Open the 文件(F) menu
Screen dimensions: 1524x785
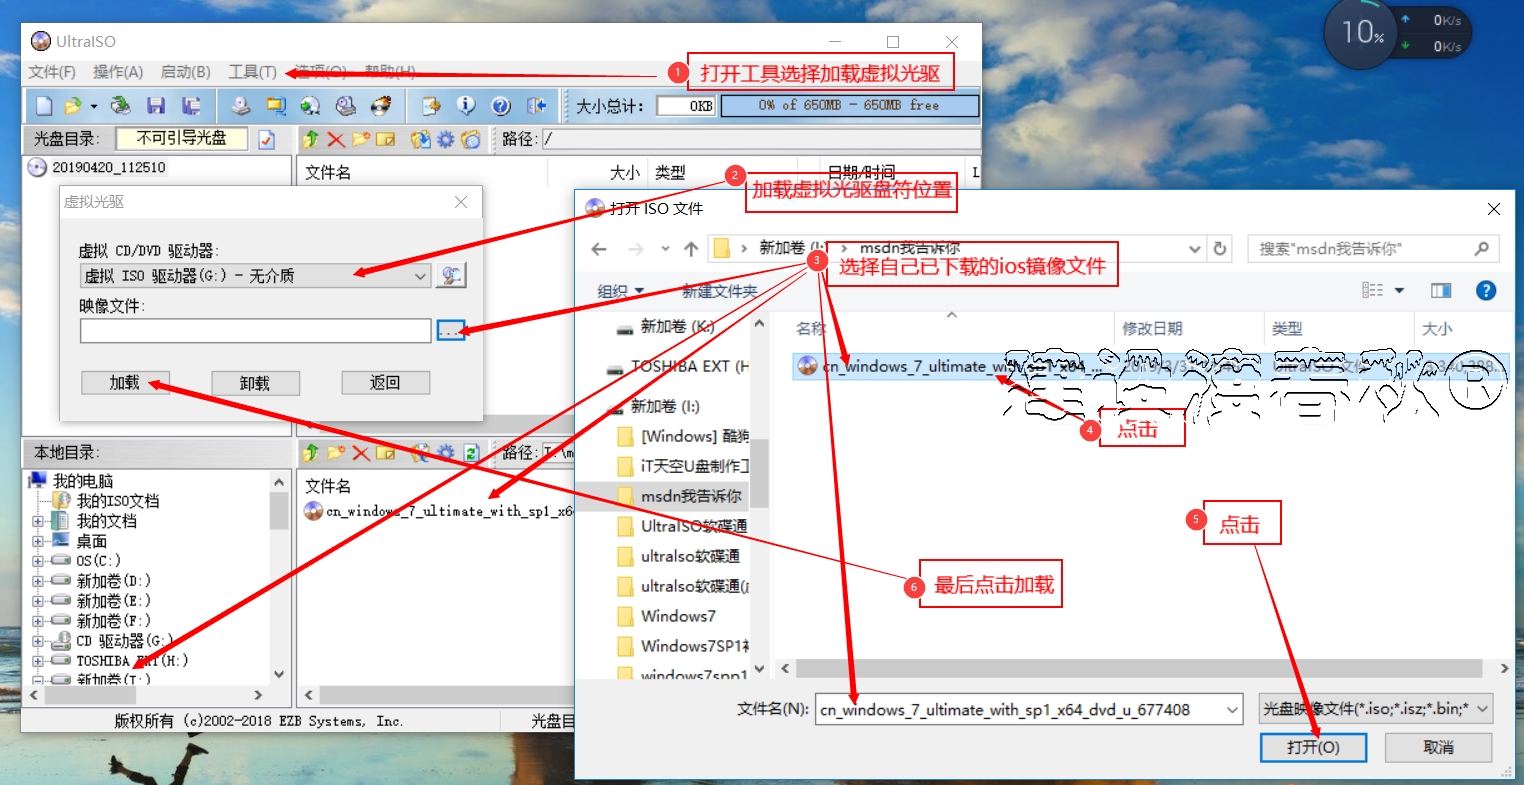click(52, 72)
